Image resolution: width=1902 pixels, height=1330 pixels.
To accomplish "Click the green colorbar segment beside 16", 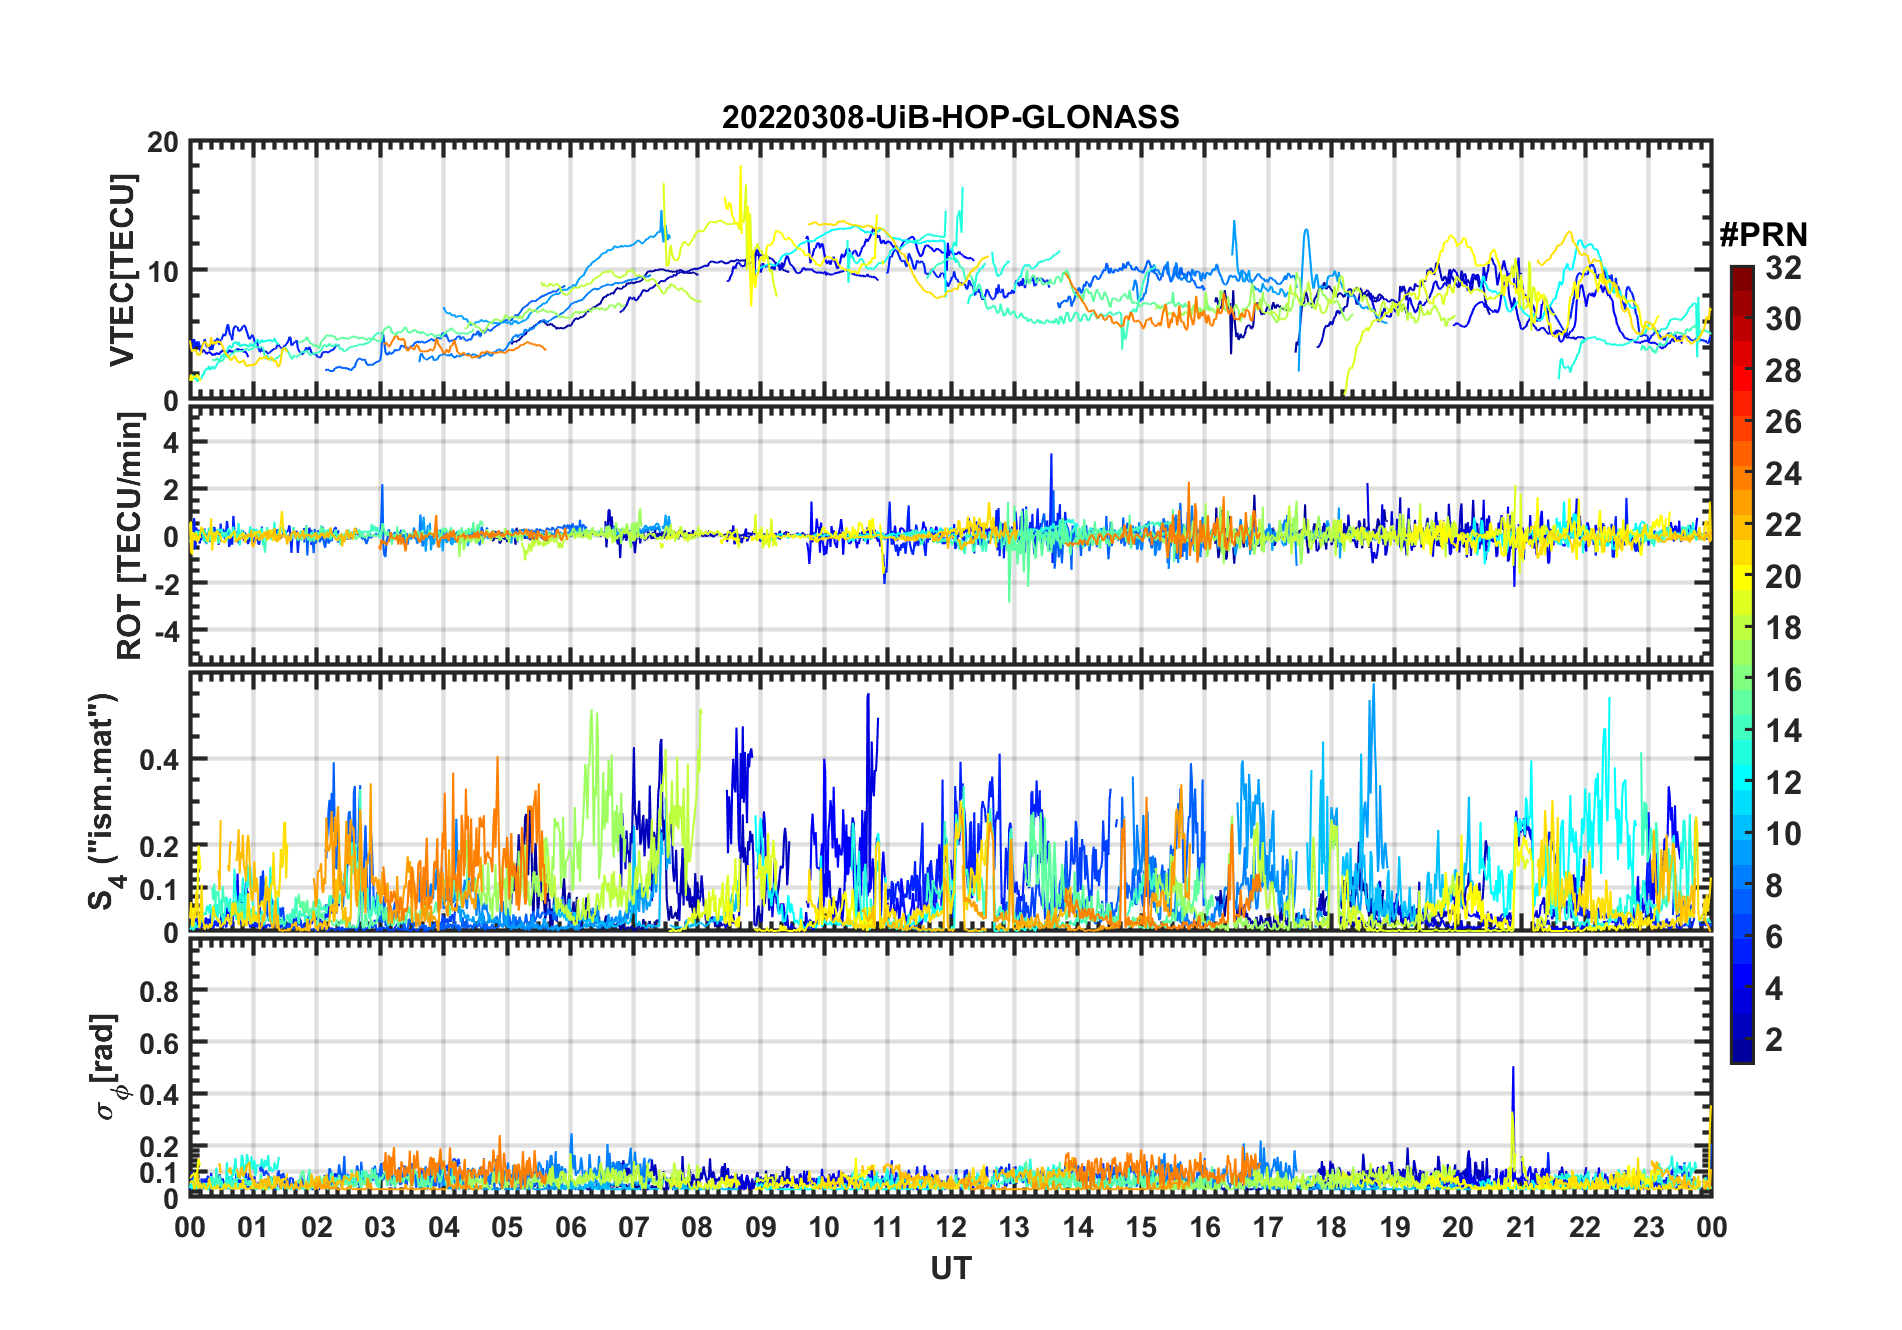I will coord(1741,680).
